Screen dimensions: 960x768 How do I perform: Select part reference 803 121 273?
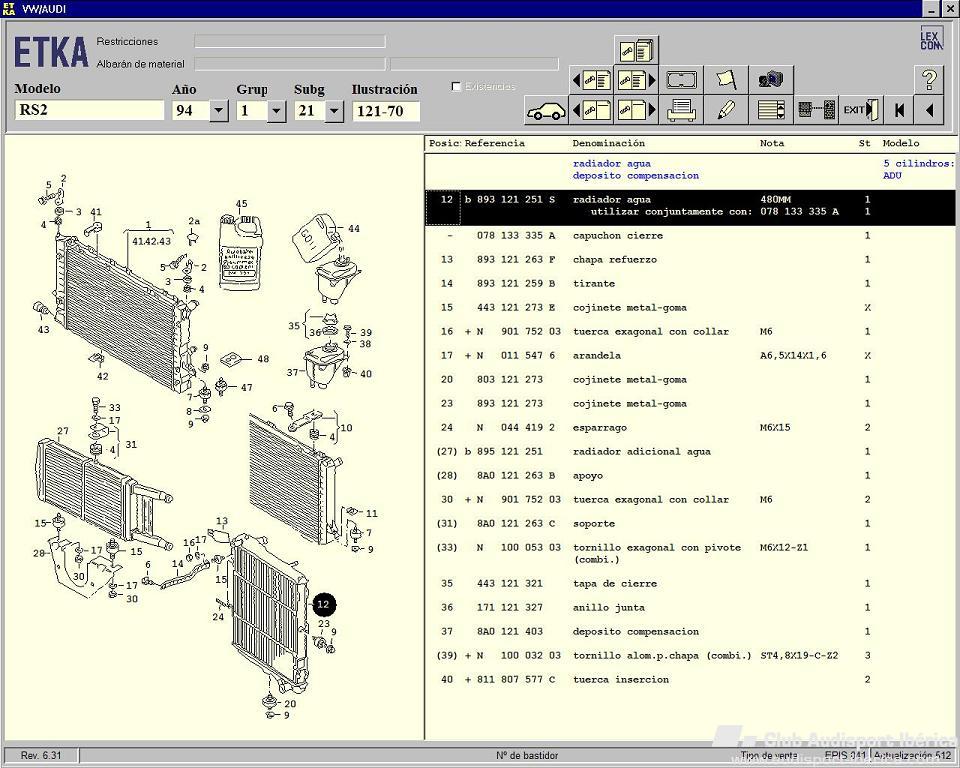tap(510, 380)
